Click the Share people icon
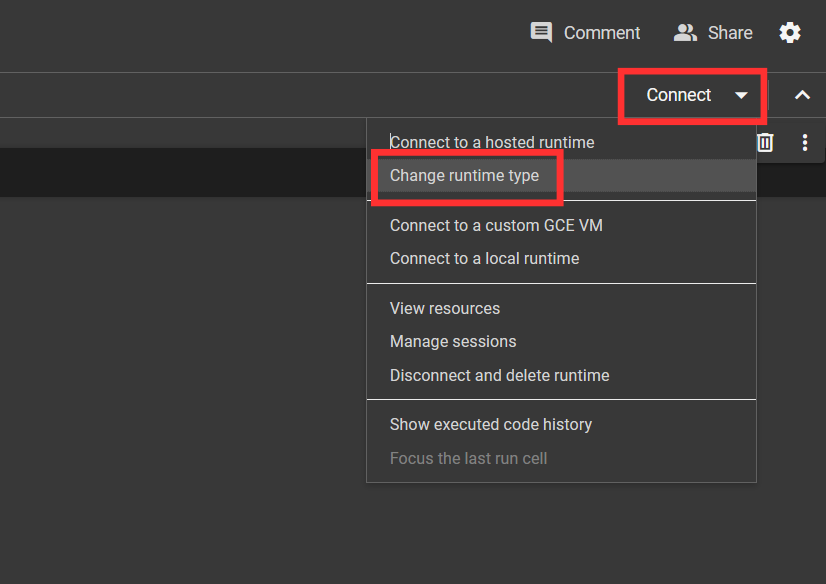The width and height of the screenshot is (826, 584). coord(685,33)
